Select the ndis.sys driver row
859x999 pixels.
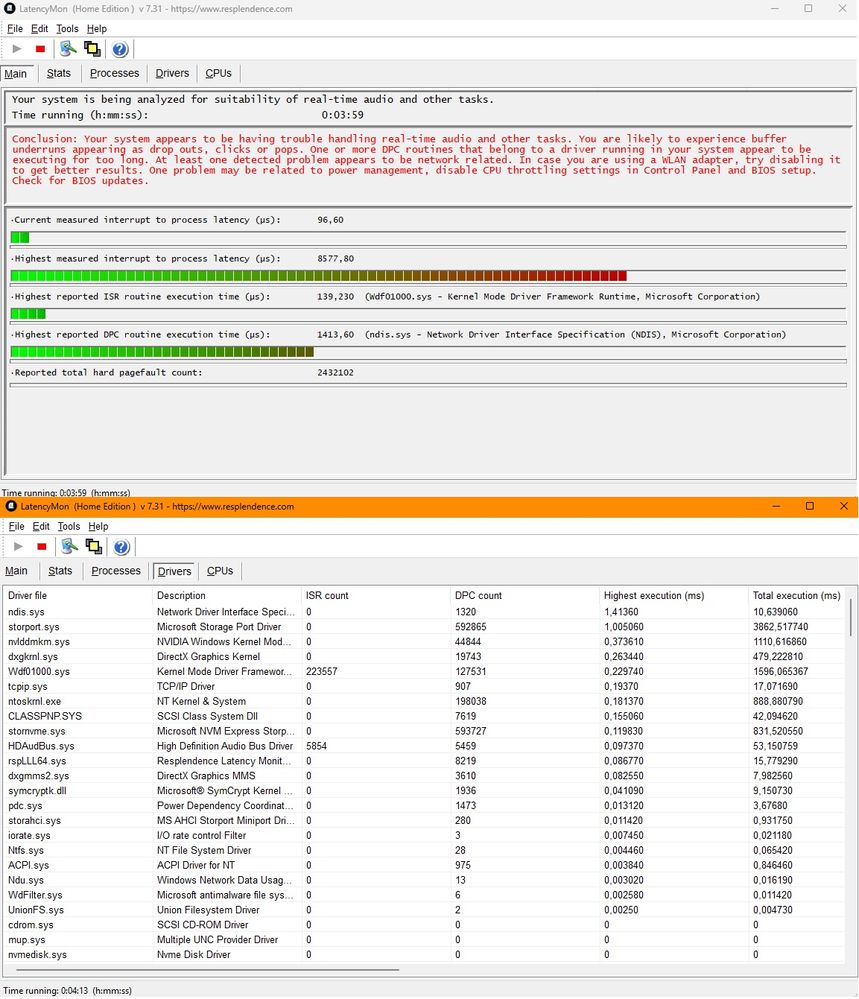point(424,612)
